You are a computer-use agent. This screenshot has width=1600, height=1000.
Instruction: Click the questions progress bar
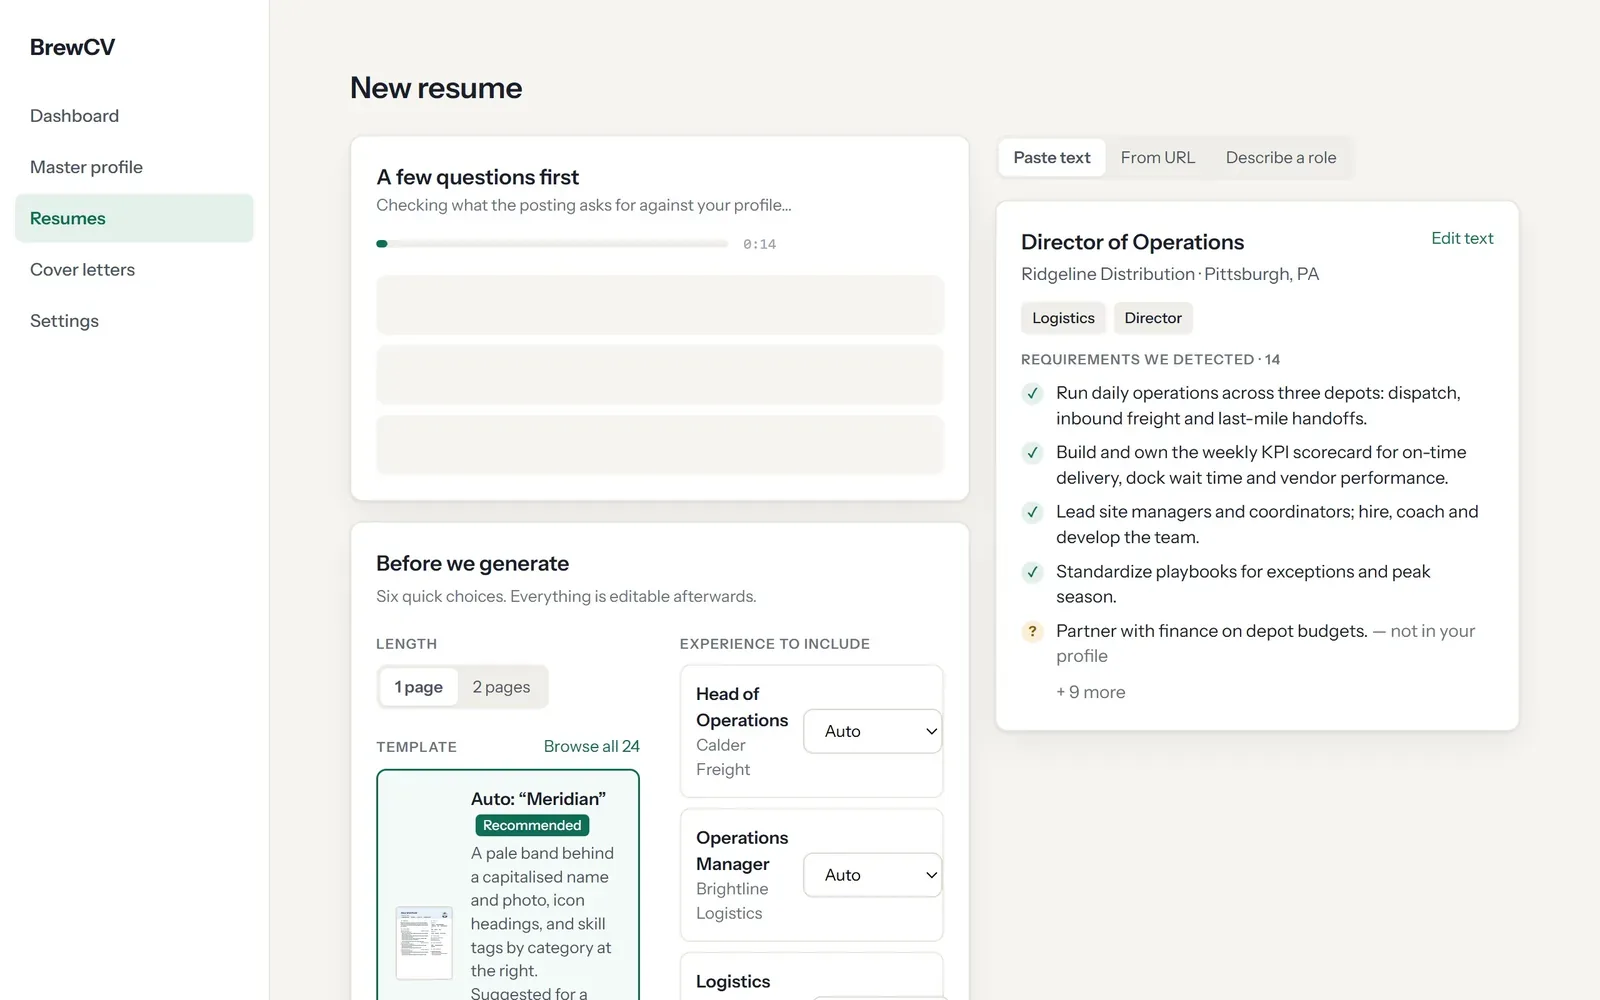click(x=552, y=244)
